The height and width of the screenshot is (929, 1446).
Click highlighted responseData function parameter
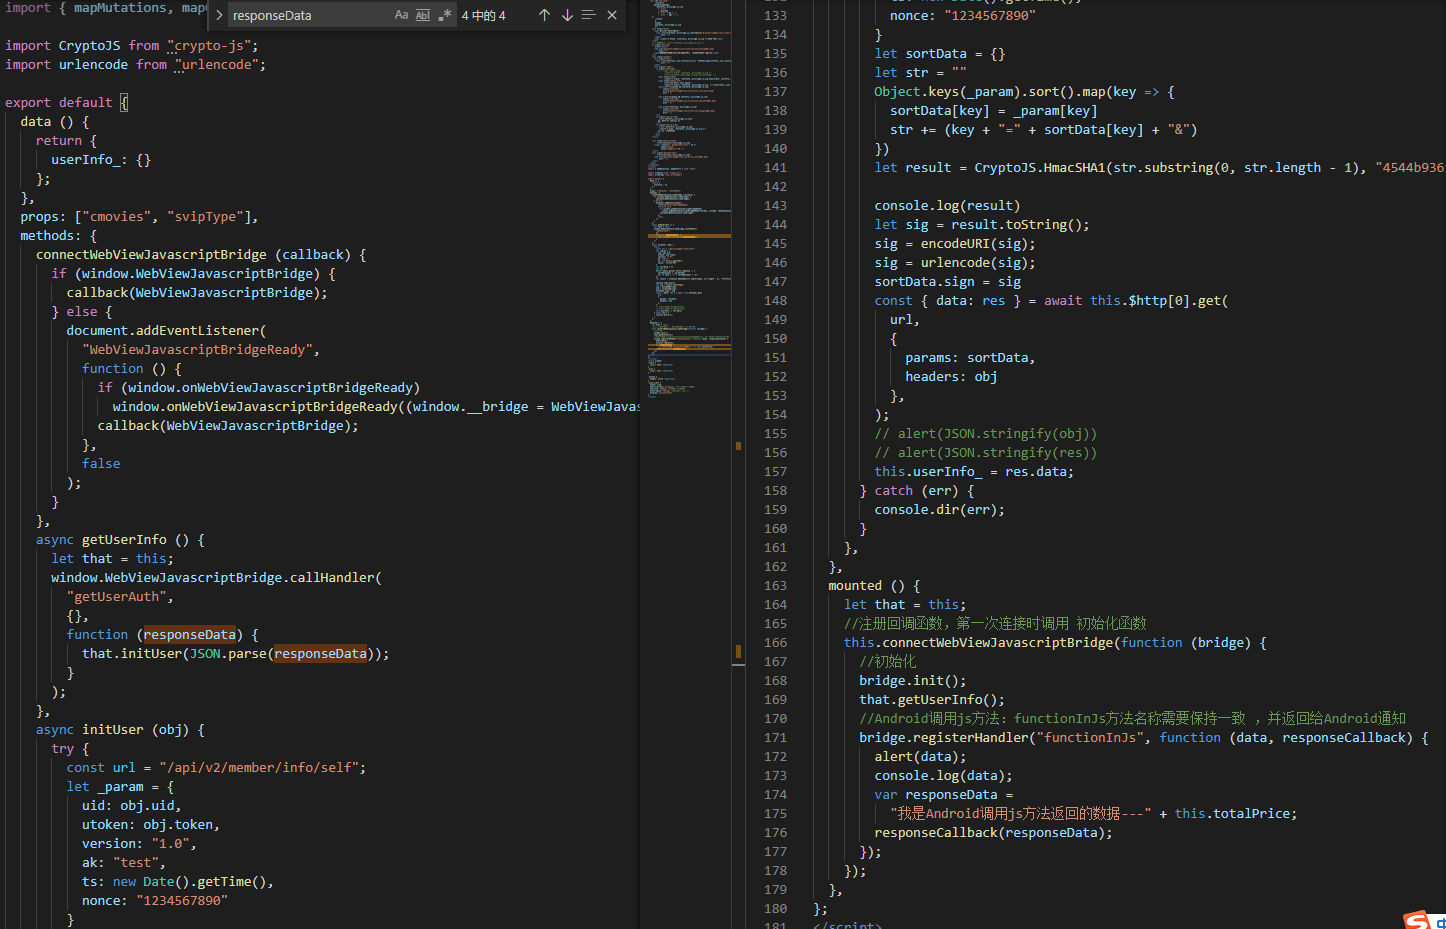190,635
